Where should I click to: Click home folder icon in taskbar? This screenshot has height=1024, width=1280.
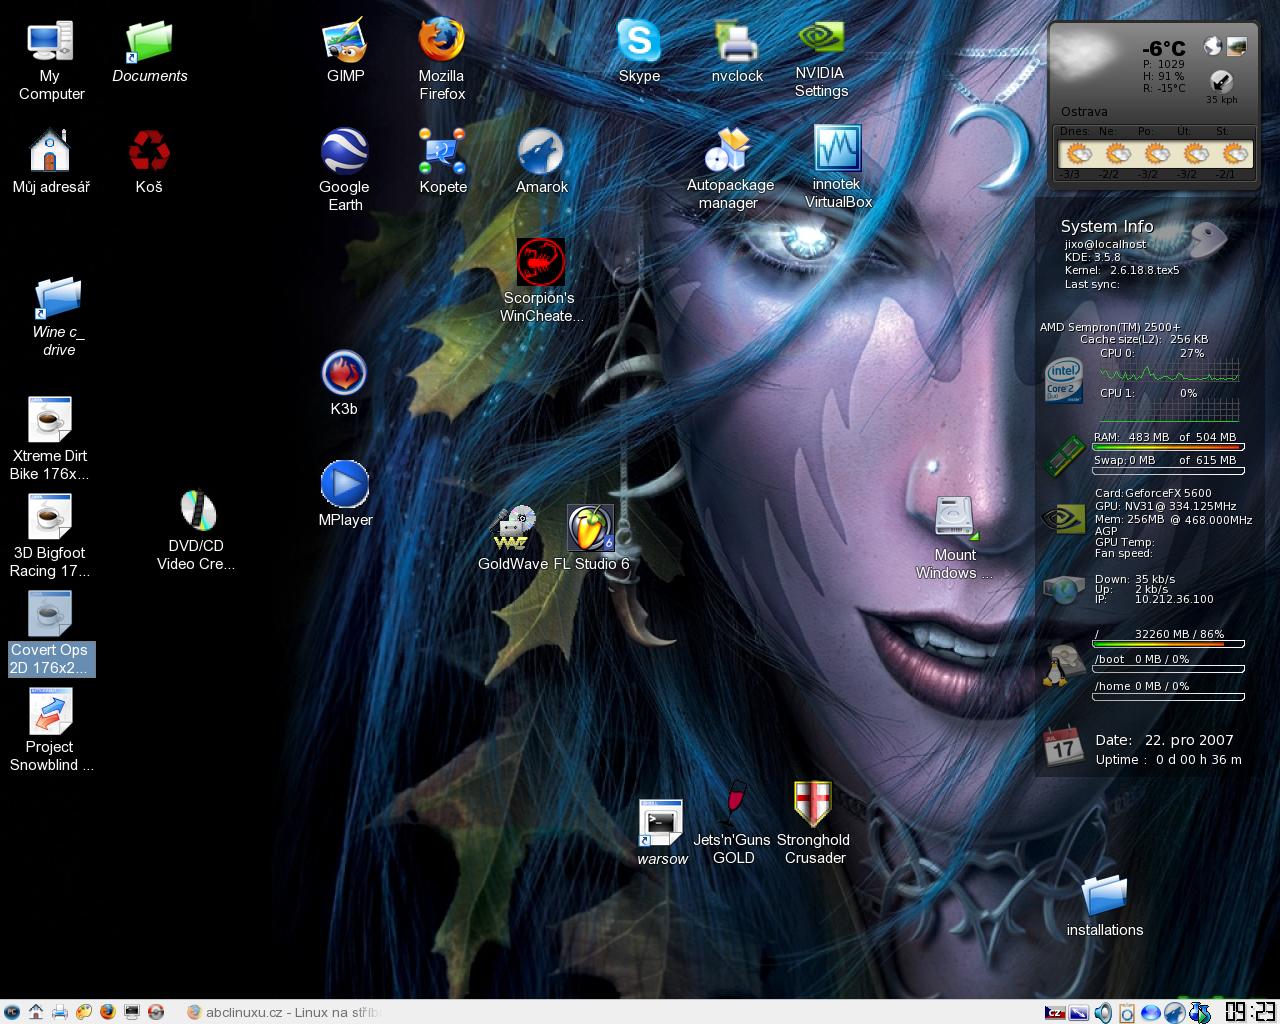[x=36, y=1012]
